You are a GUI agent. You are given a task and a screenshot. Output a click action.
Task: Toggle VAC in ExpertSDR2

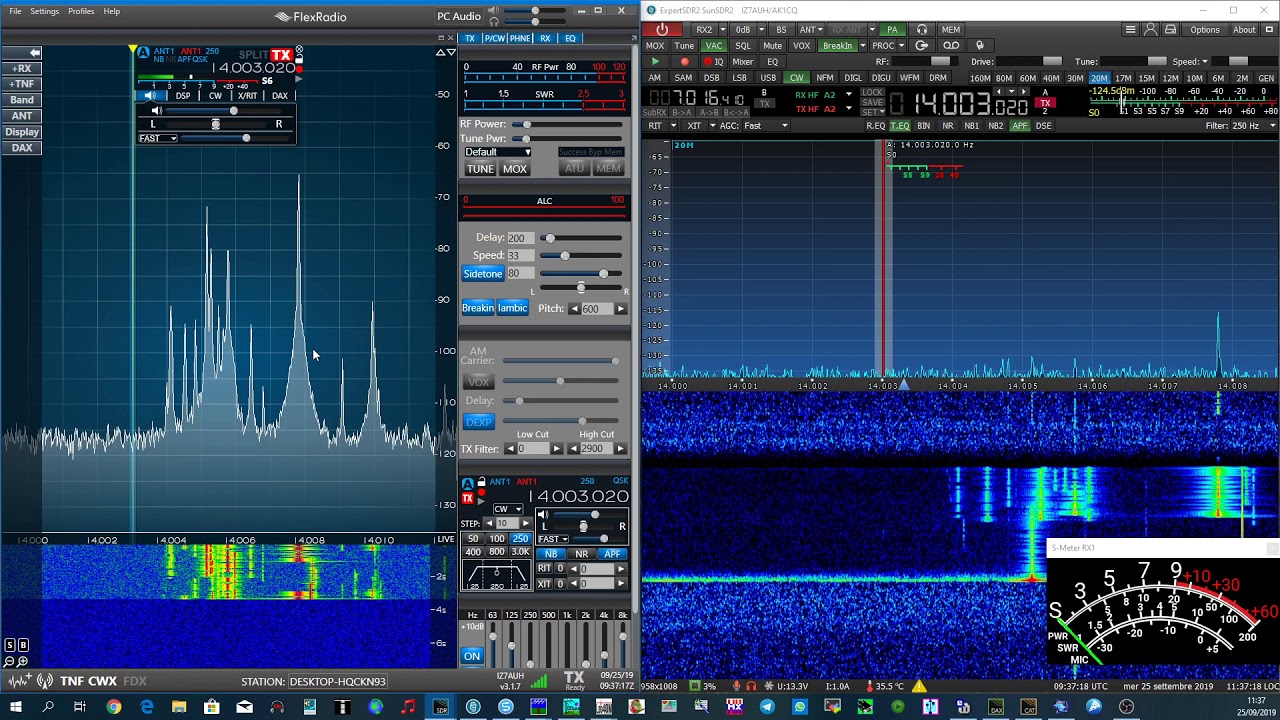tap(713, 46)
